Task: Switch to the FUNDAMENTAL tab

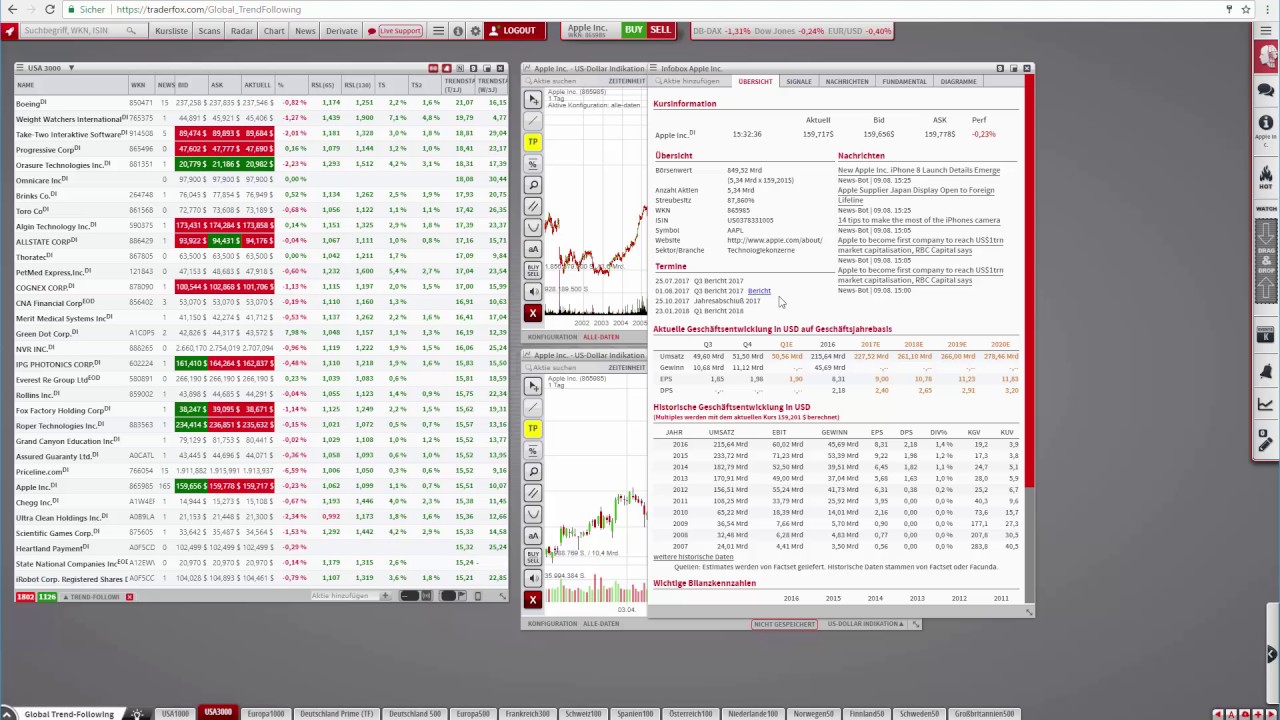Action: coord(904,81)
